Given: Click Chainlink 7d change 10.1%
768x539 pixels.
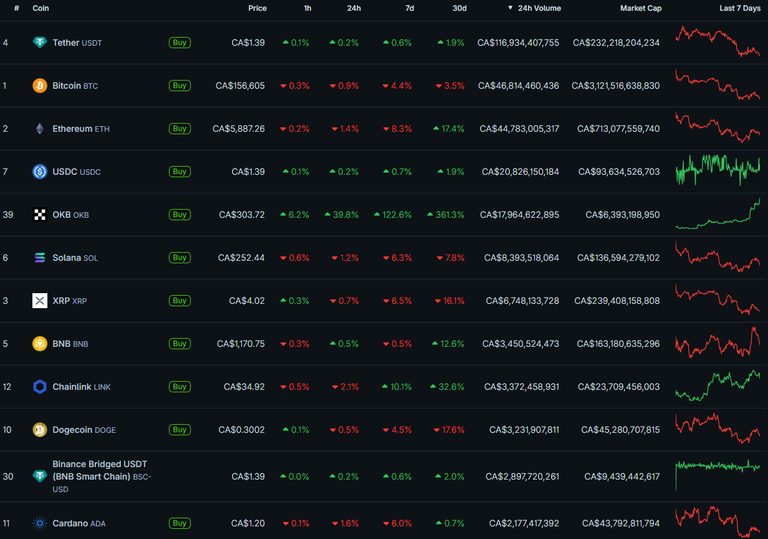Looking at the screenshot, I should pyautogui.click(x=397, y=387).
